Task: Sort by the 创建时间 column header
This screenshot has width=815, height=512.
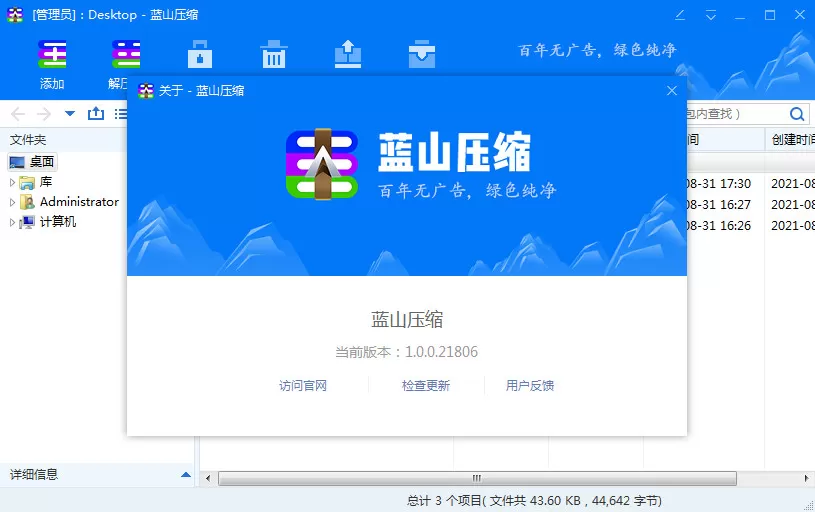Action: coord(790,140)
